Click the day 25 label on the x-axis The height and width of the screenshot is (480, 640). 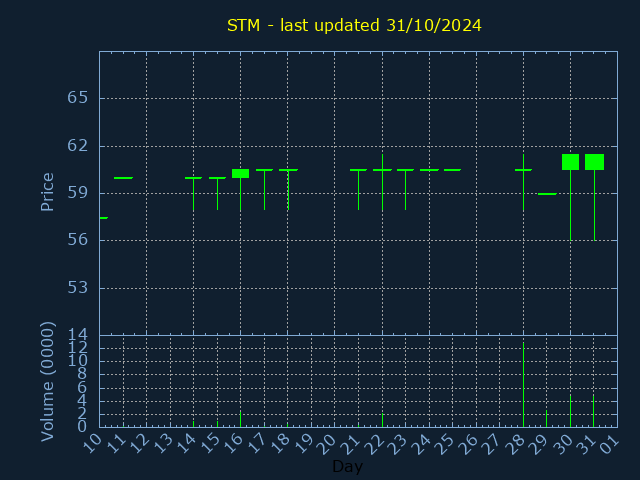[x=447, y=443]
